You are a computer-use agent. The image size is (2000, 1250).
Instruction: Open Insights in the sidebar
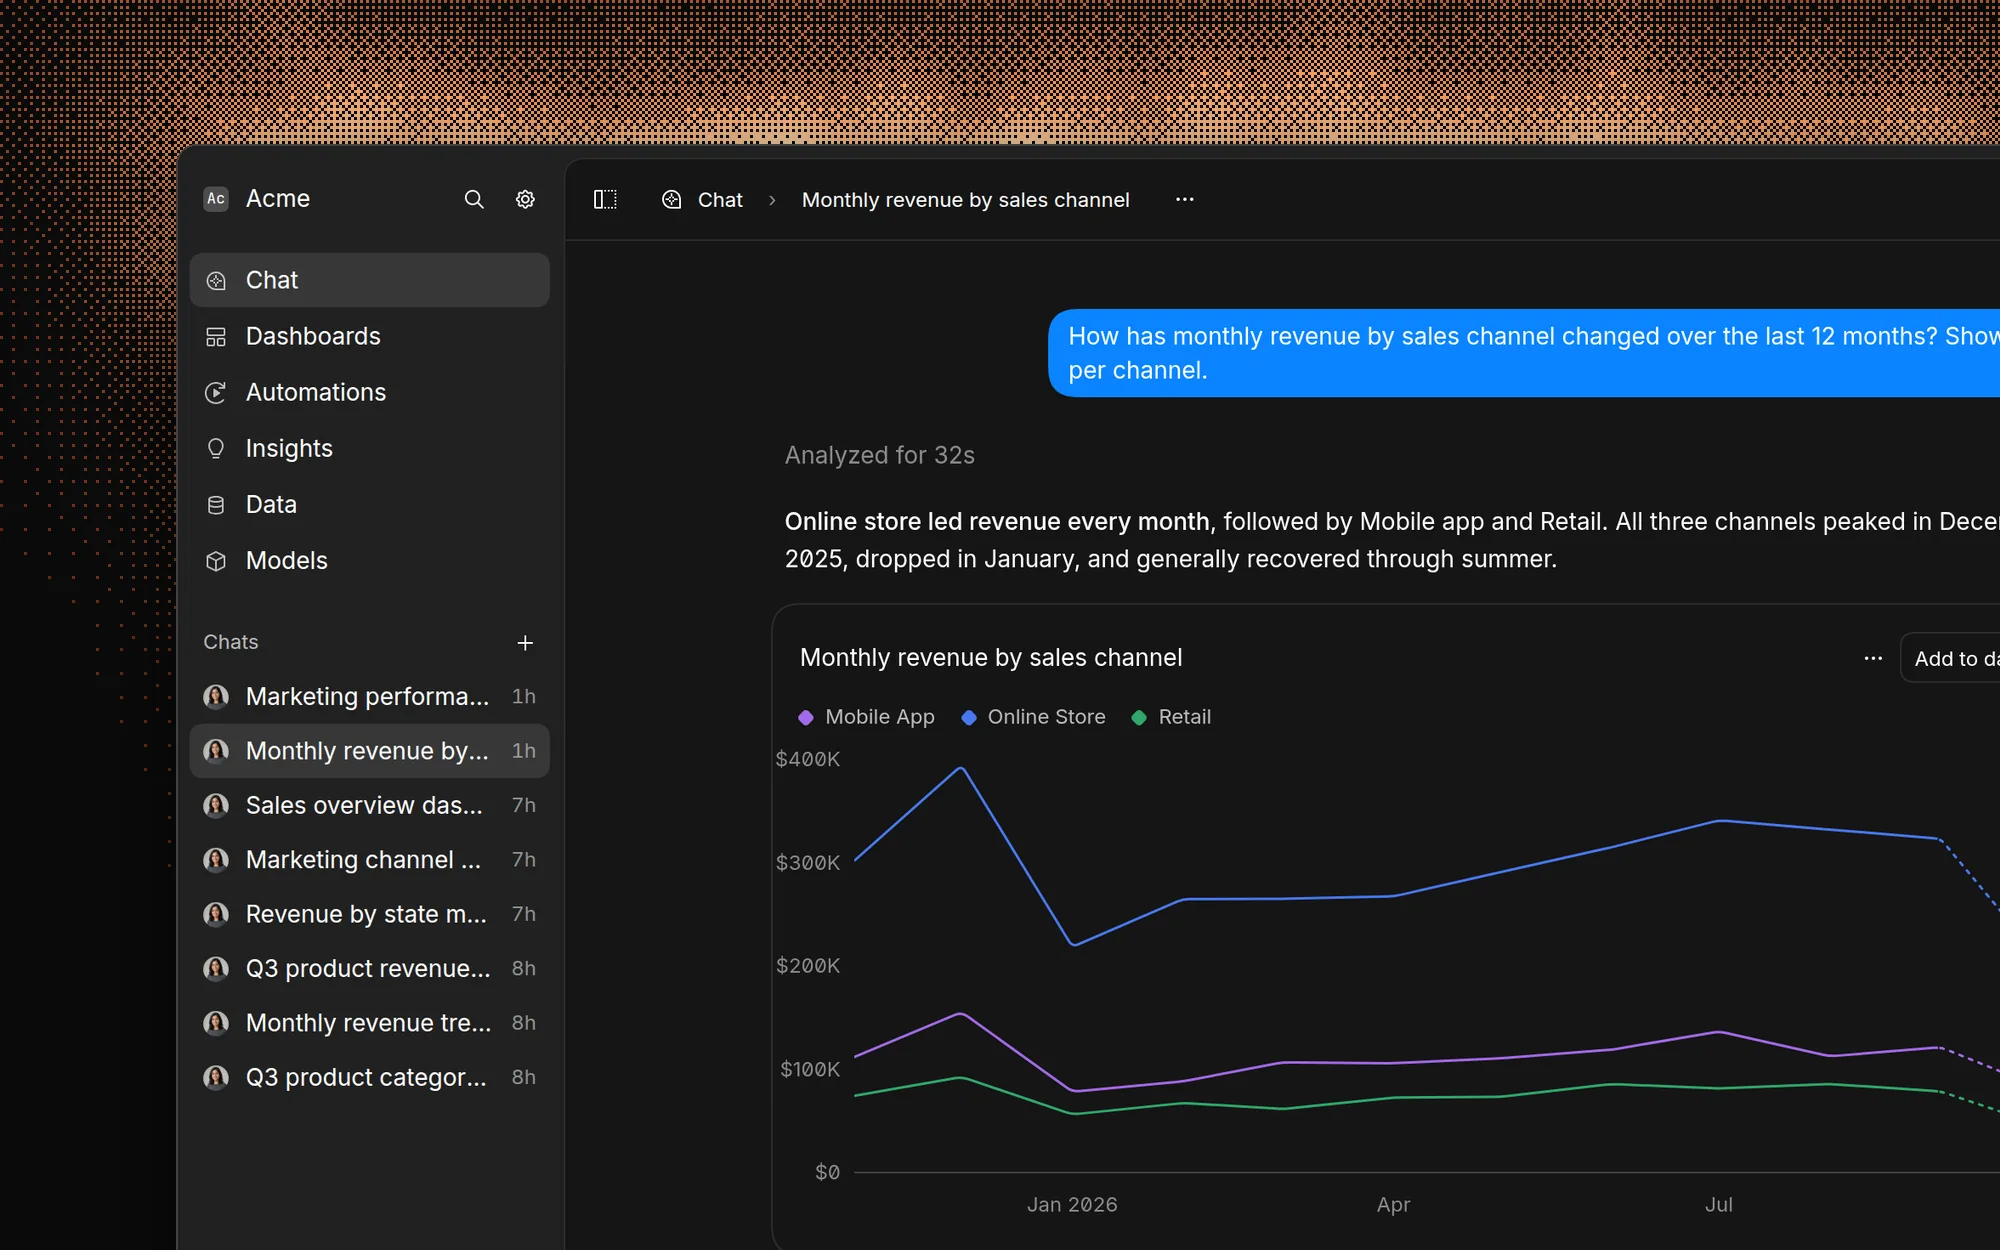tap(370, 448)
